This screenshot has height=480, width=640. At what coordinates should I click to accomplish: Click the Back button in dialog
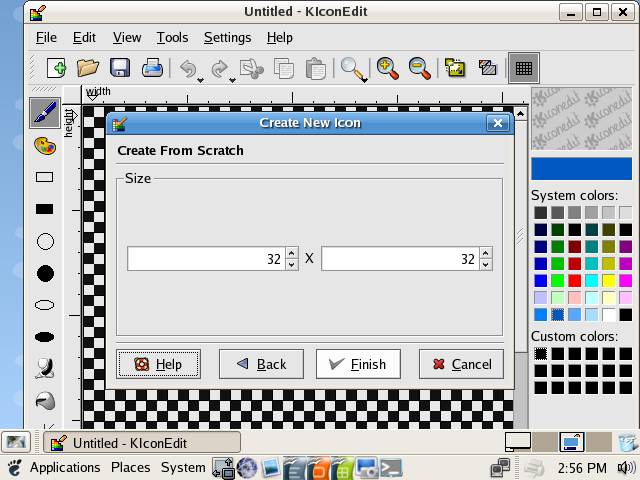[261, 364]
